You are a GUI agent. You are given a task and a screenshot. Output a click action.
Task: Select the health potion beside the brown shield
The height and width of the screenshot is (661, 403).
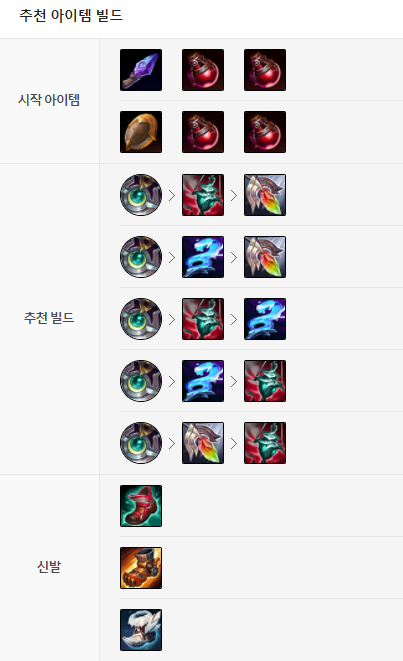coord(203,132)
